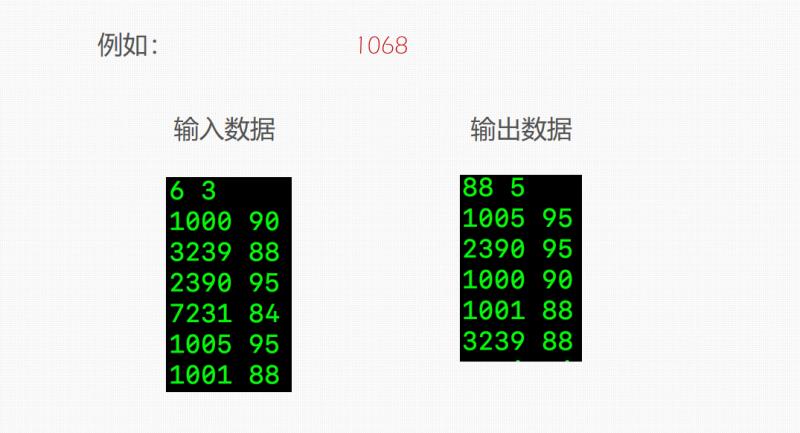Click the number 5 in output's first line
This screenshot has width=800, height=433.
tap(517, 187)
